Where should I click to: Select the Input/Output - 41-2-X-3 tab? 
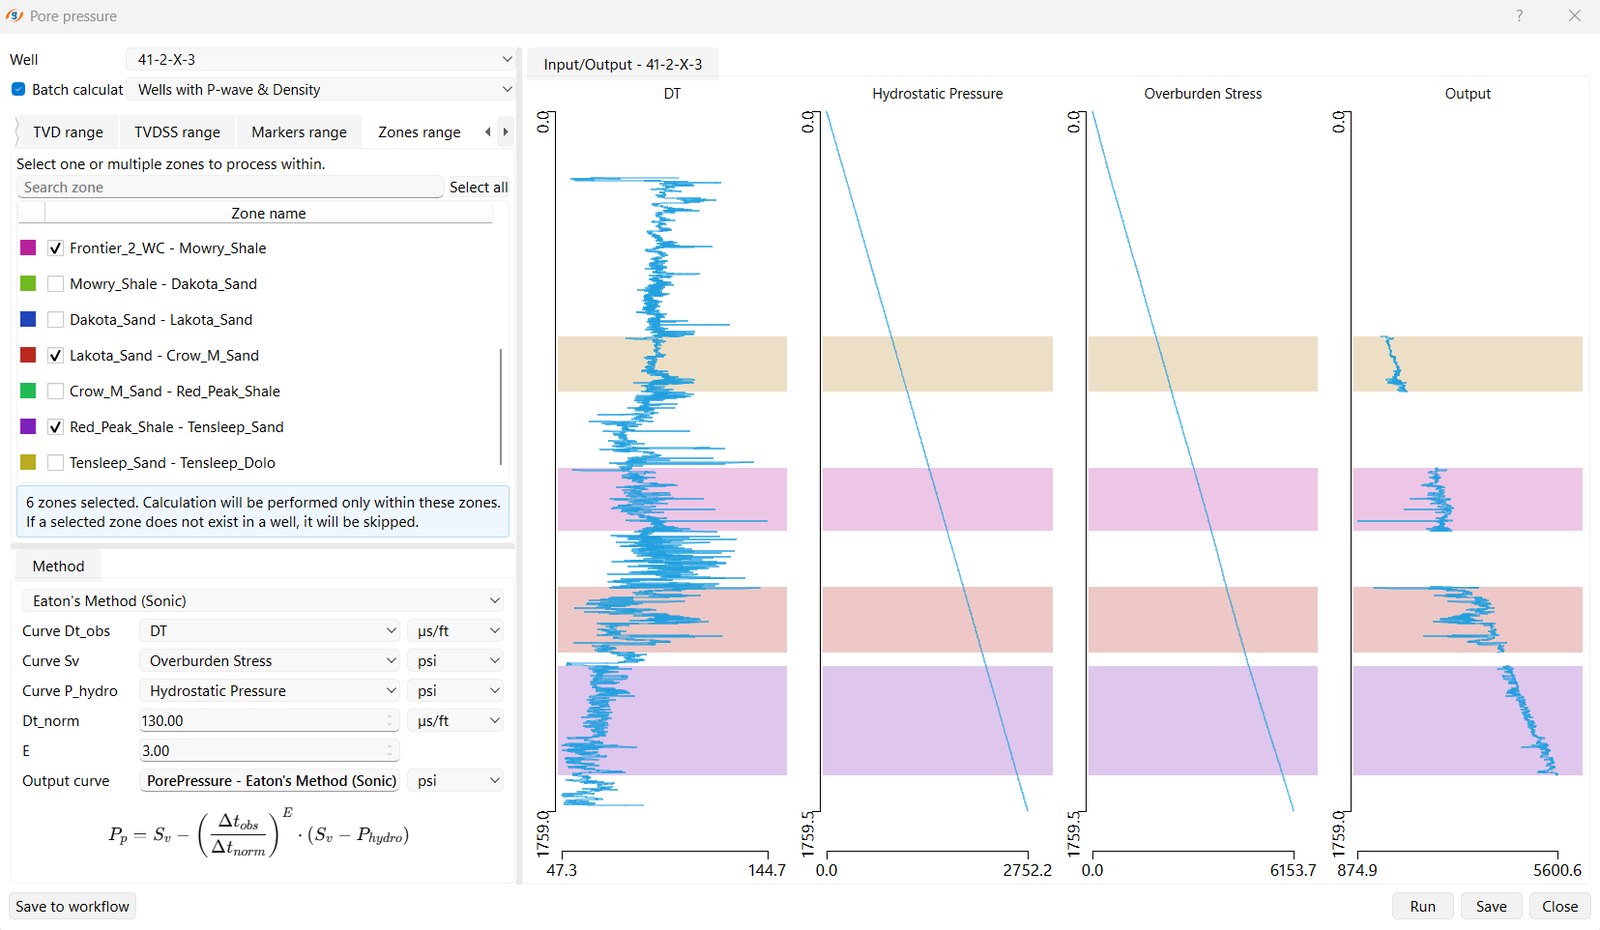point(623,64)
